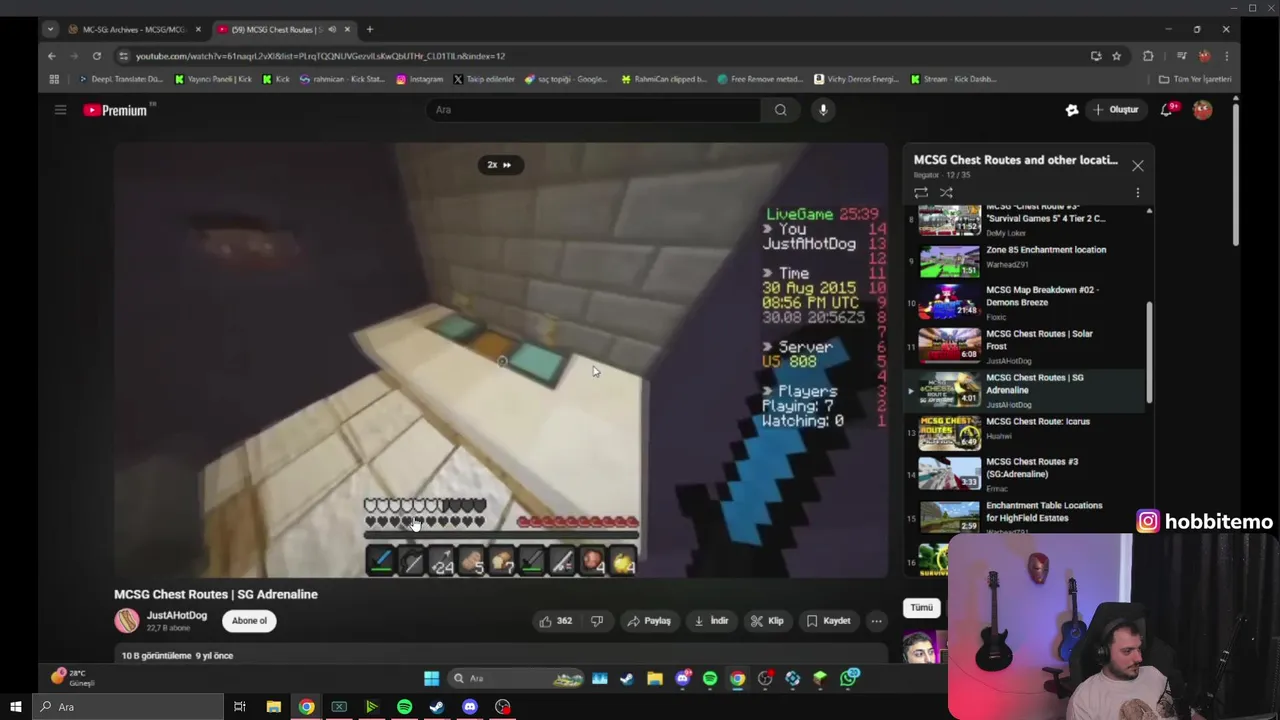Close the playlist panel with X
The height and width of the screenshot is (720, 1280).
1137,166
